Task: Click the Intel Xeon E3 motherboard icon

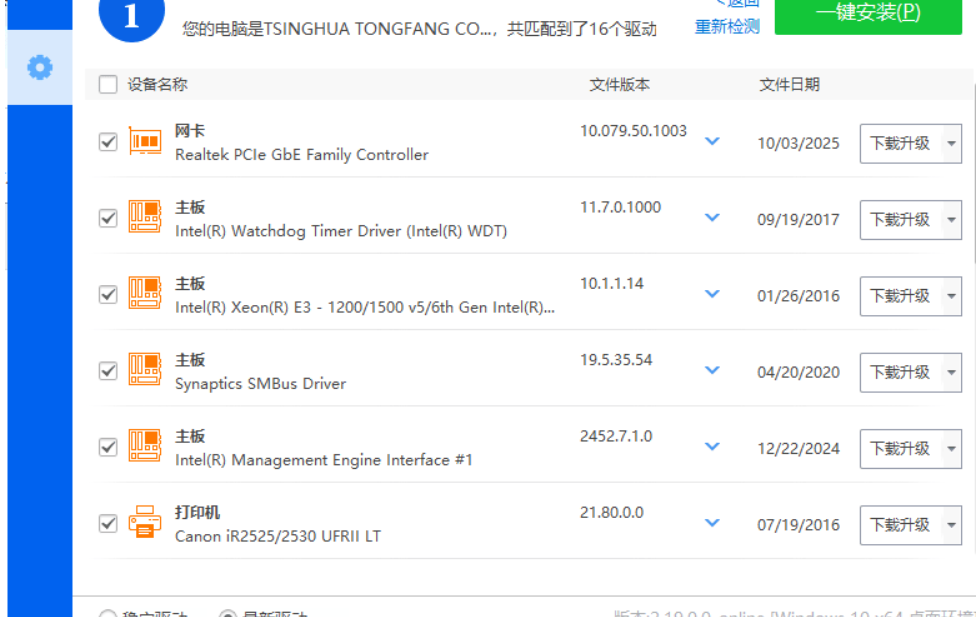Action: coord(144,294)
